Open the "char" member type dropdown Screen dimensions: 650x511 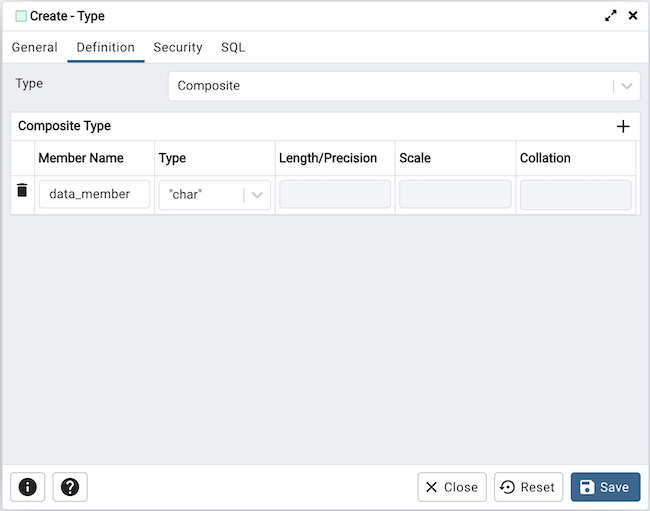coord(257,195)
